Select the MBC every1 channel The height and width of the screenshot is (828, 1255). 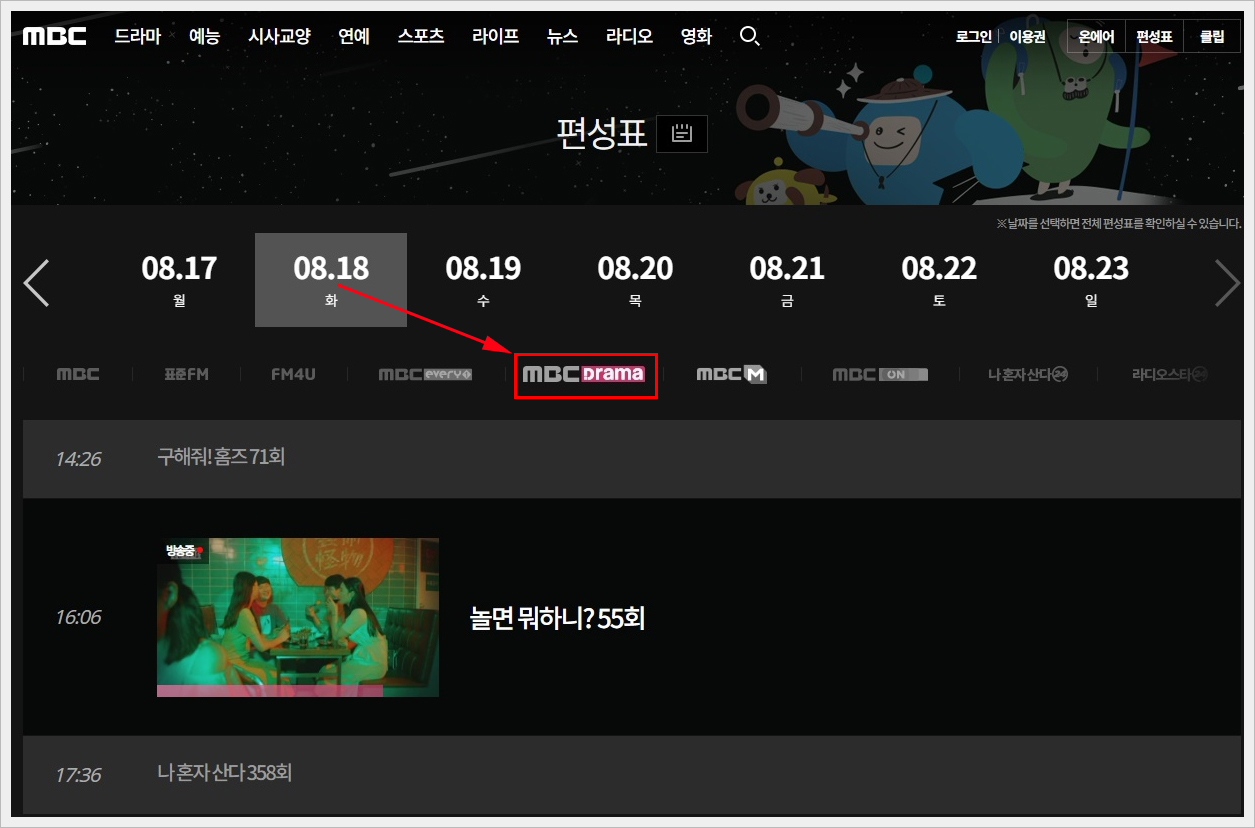tap(425, 374)
